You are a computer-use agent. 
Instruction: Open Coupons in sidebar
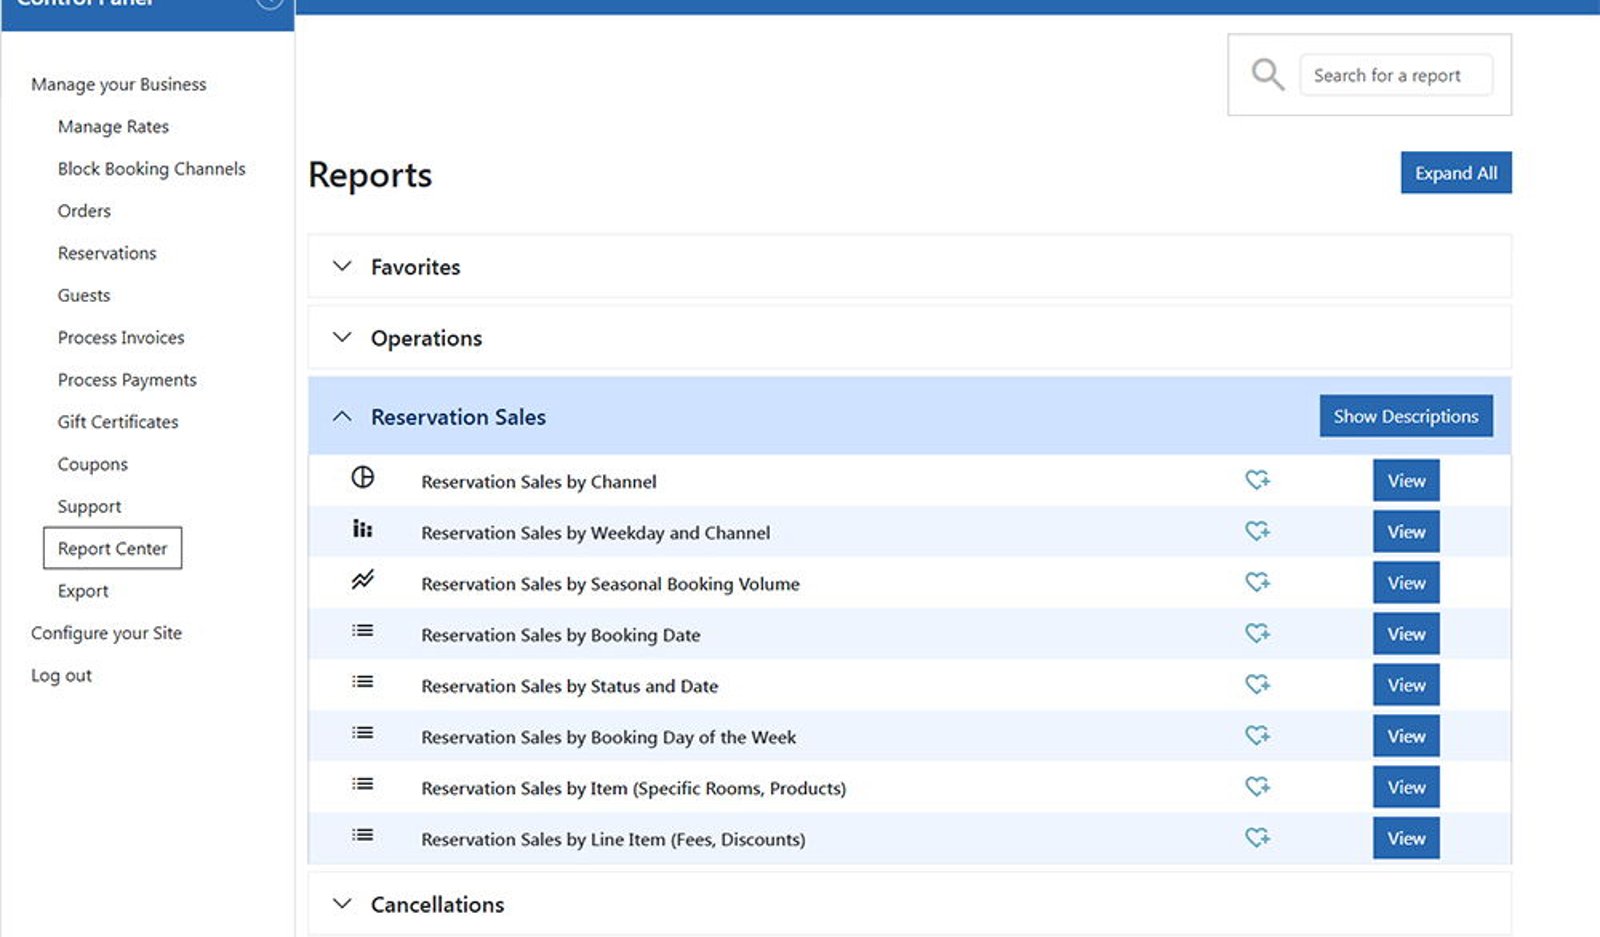click(x=93, y=464)
